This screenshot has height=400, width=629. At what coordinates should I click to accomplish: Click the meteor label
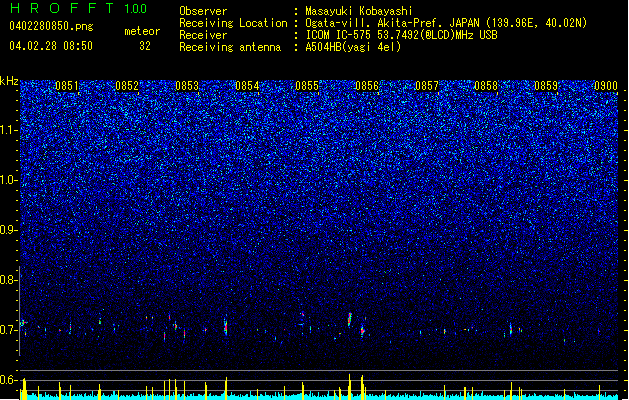pyautogui.click(x=142, y=31)
